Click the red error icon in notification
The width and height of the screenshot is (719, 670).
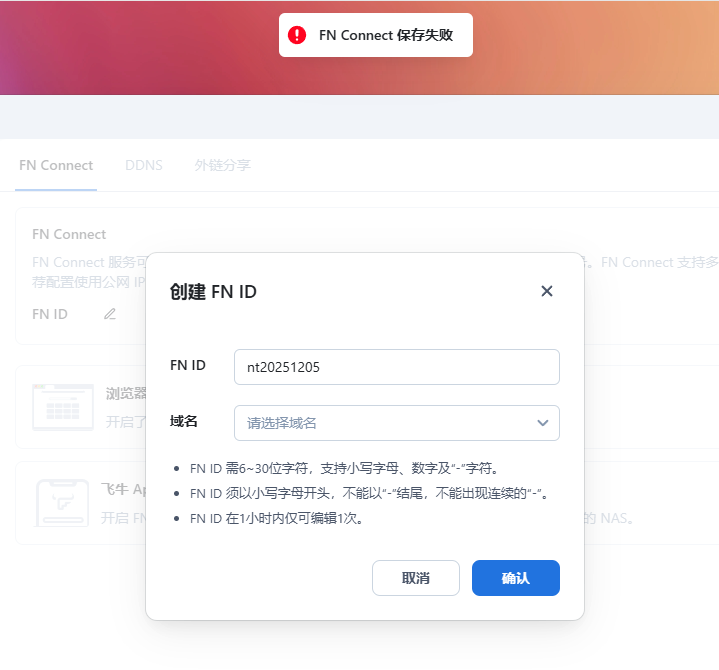[297, 35]
